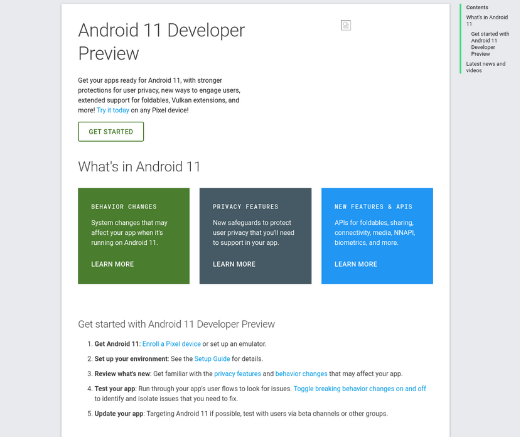This screenshot has height=437, width=520.
Task: Open LEARN MORE in Behavior Changes card
Action: click(x=113, y=264)
